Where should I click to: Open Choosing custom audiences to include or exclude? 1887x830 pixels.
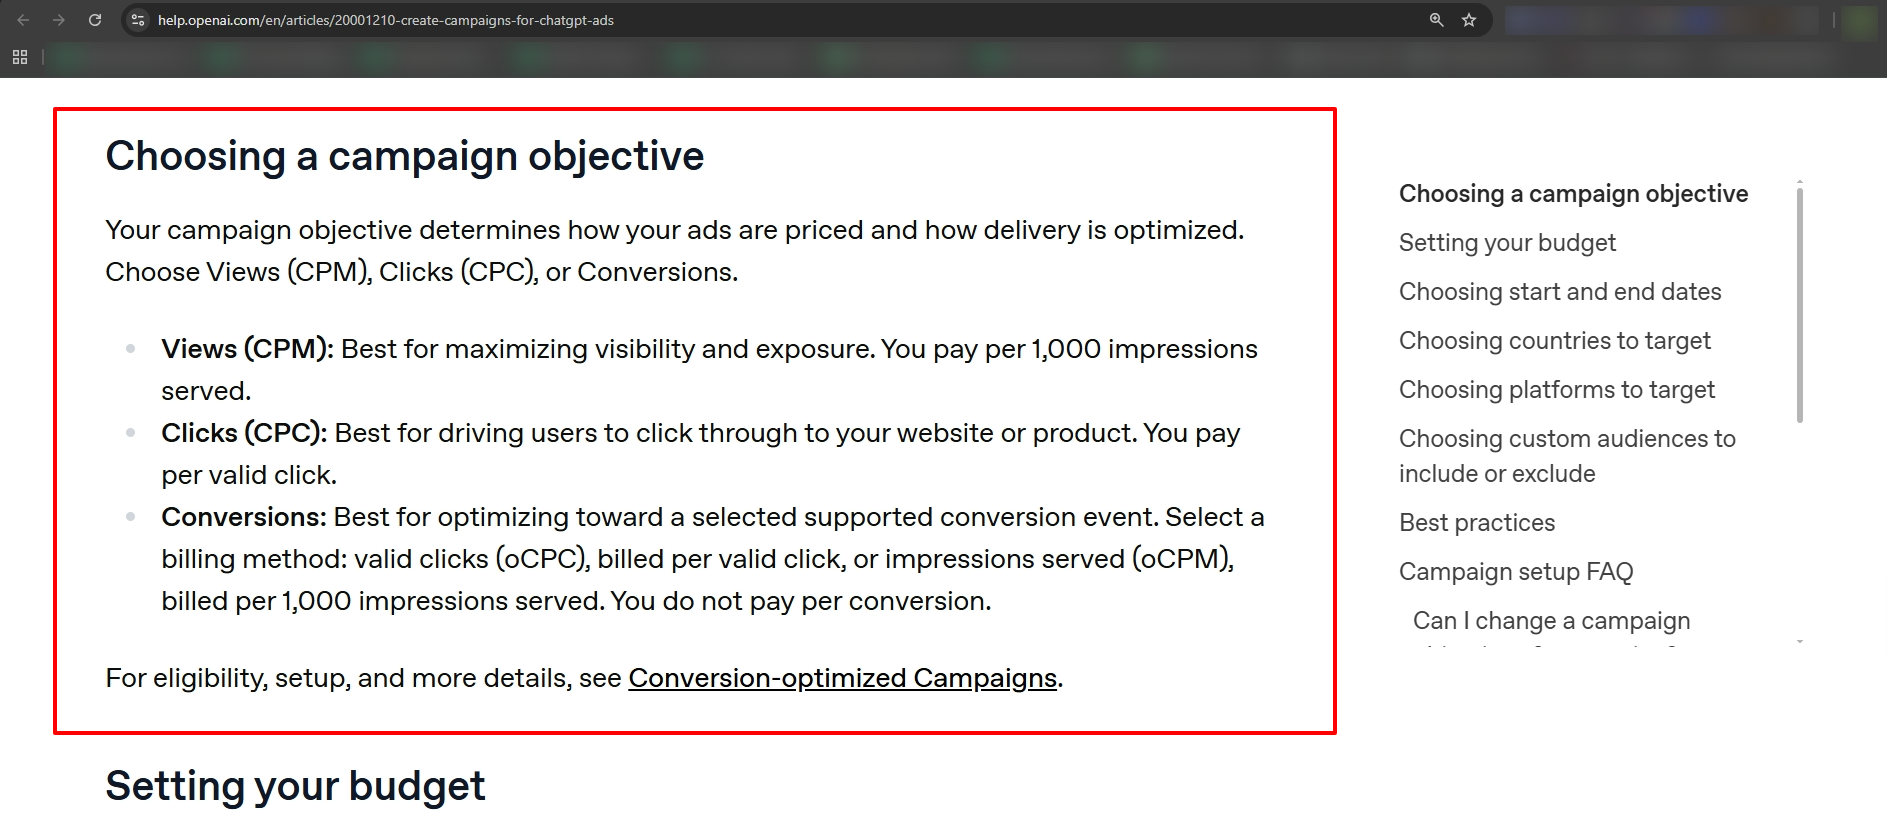coord(1567,456)
